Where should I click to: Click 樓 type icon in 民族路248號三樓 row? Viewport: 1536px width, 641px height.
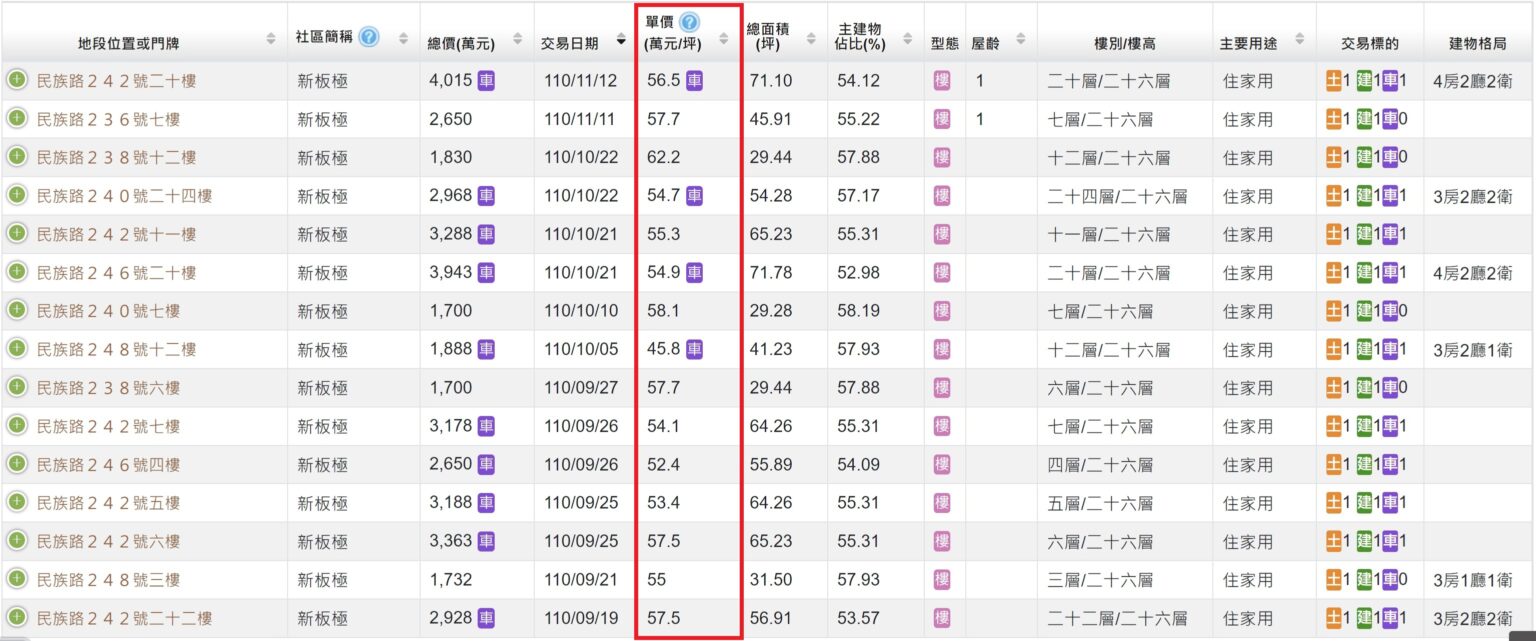coord(942,579)
